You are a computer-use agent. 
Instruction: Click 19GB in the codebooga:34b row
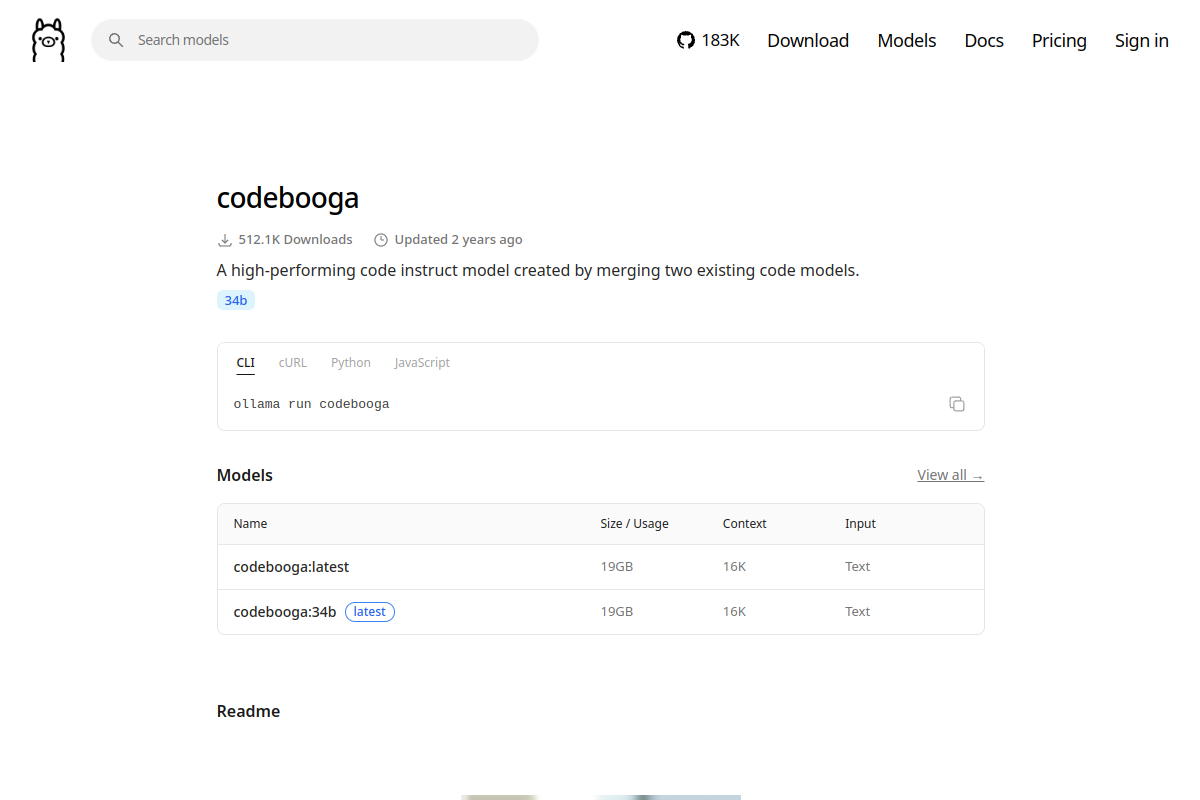tap(617, 612)
